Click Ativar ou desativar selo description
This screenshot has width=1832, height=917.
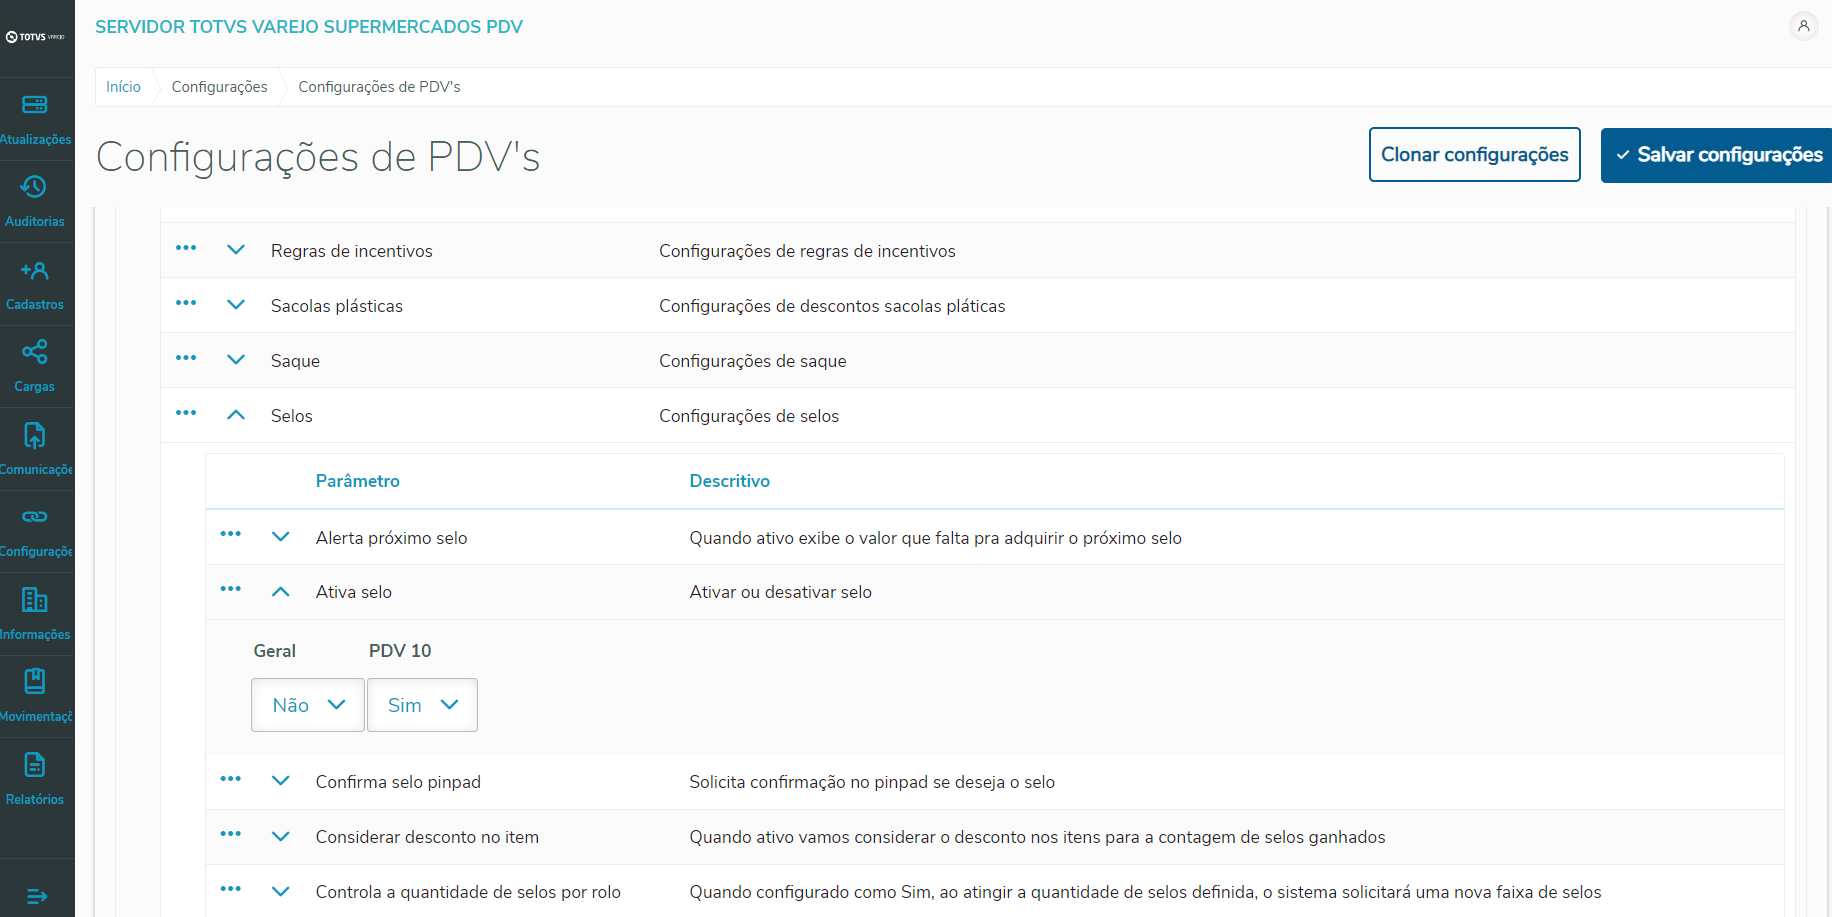click(781, 592)
